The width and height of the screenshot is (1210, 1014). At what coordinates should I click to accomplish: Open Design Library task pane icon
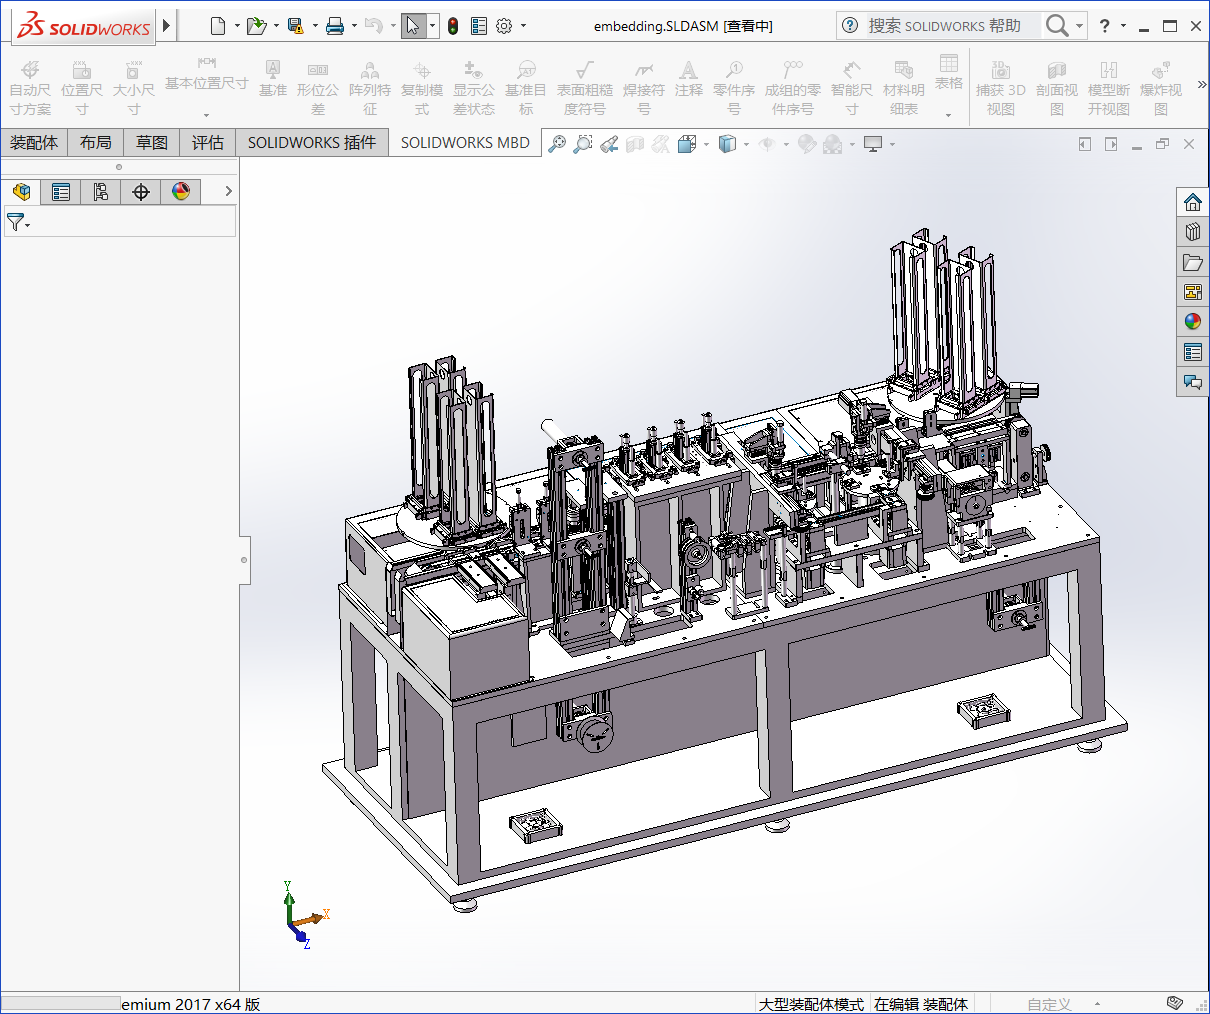[1192, 232]
